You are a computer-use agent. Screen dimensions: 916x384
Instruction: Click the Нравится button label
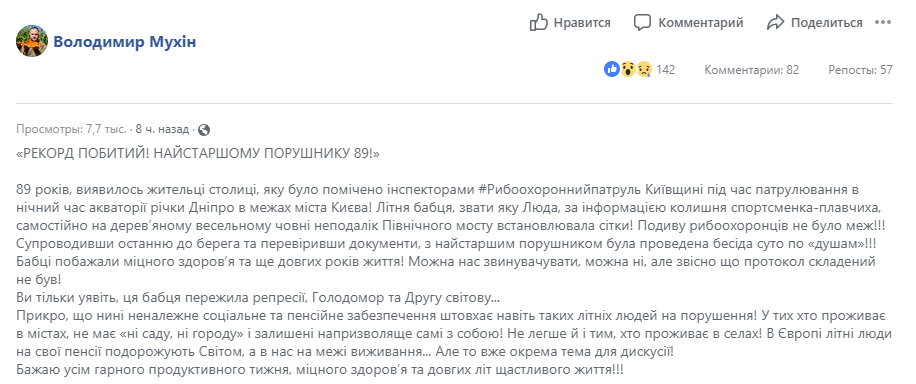582,23
